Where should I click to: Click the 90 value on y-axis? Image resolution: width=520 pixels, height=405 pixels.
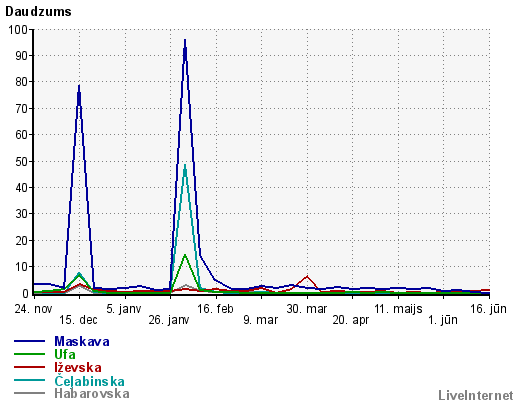click(21, 56)
